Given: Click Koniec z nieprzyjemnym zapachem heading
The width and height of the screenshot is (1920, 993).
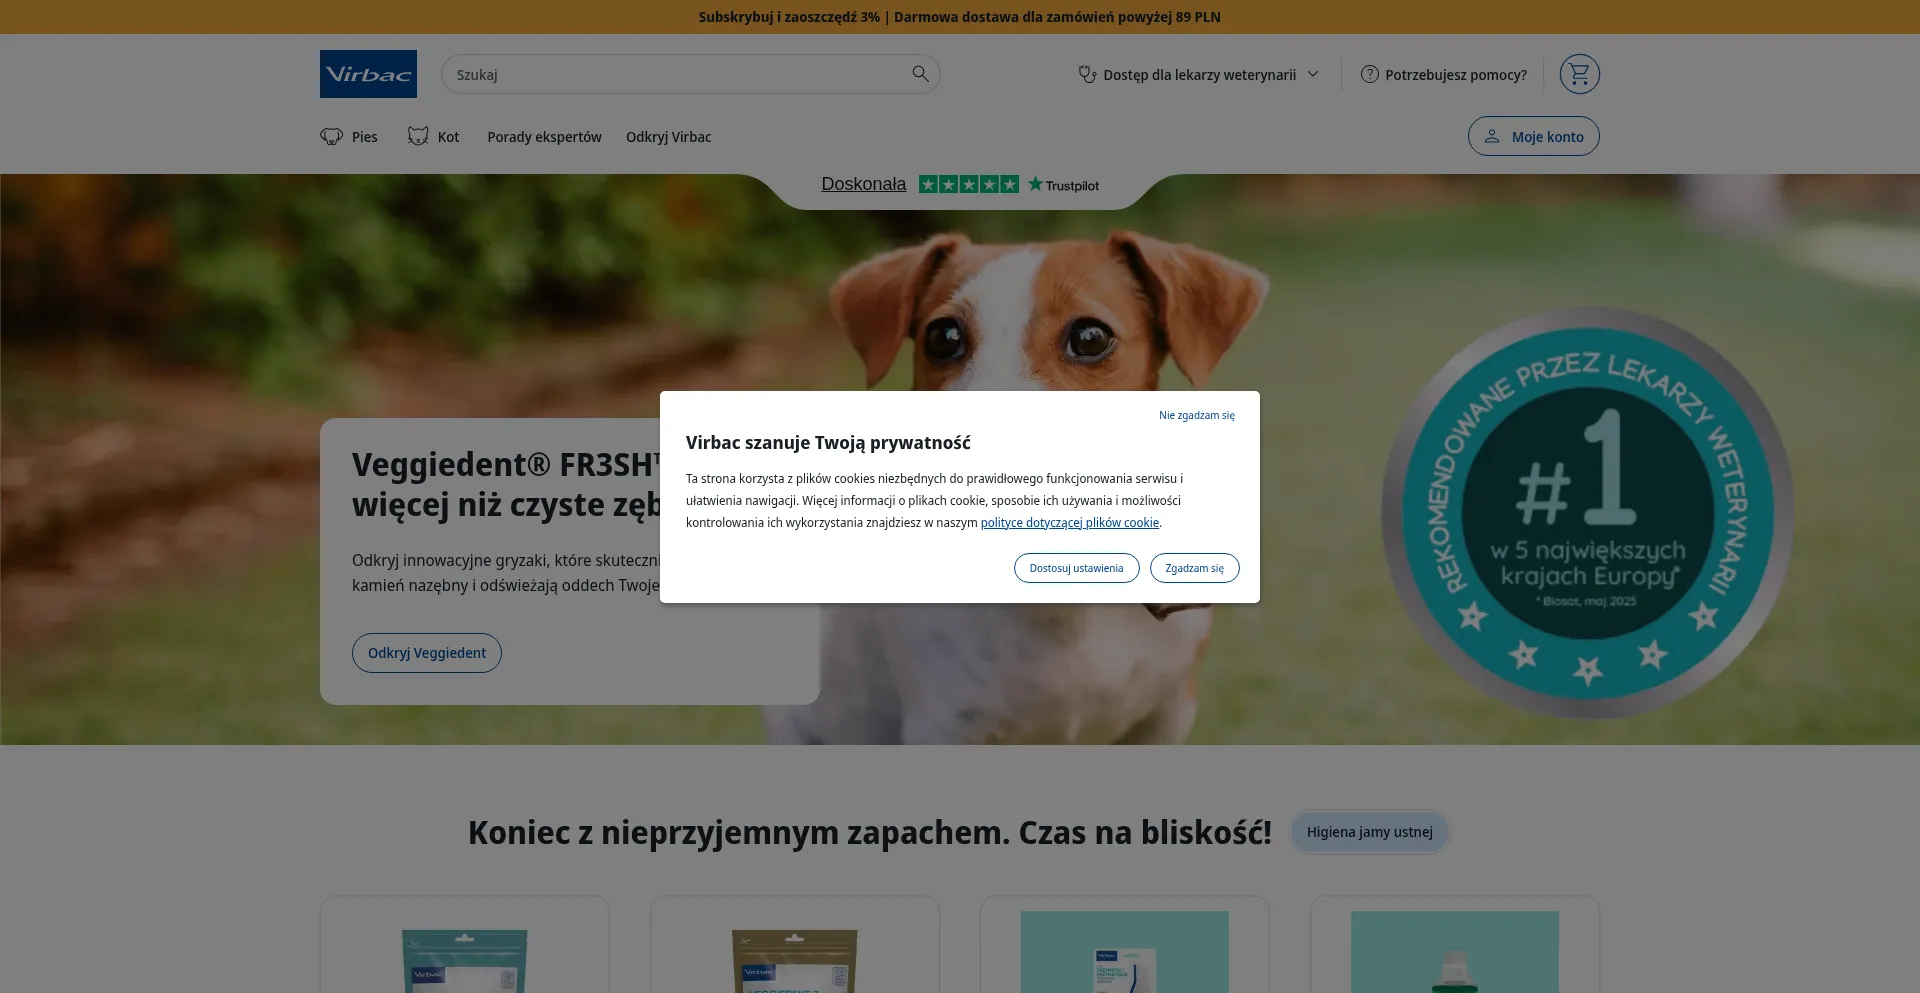Looking at the screenshot, I should click(x=869, y=832).
